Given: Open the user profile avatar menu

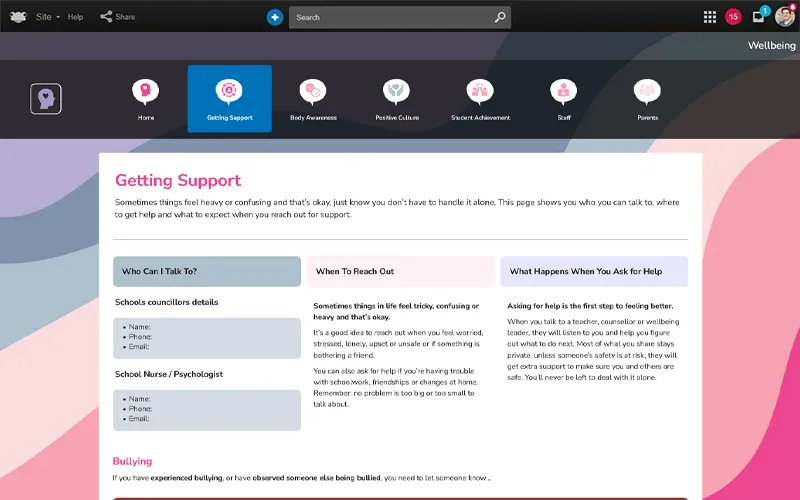Looking at the screenshot, I should 785,17.
